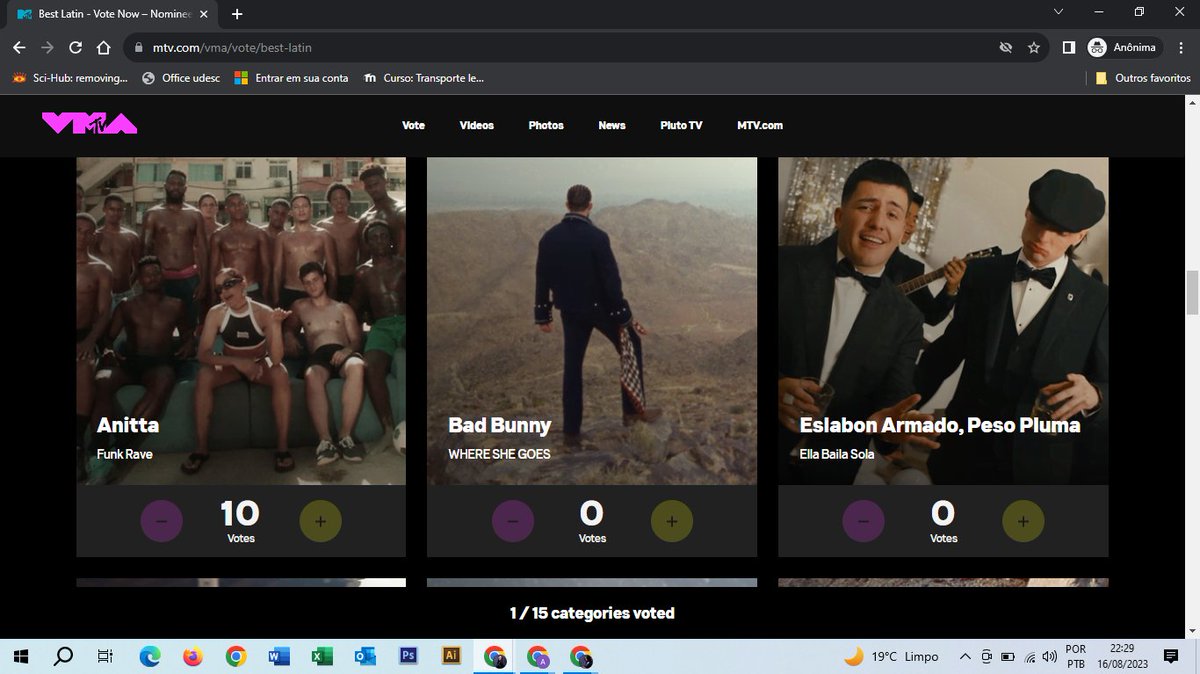
Task: Open the News page
Action: (612, 126)
